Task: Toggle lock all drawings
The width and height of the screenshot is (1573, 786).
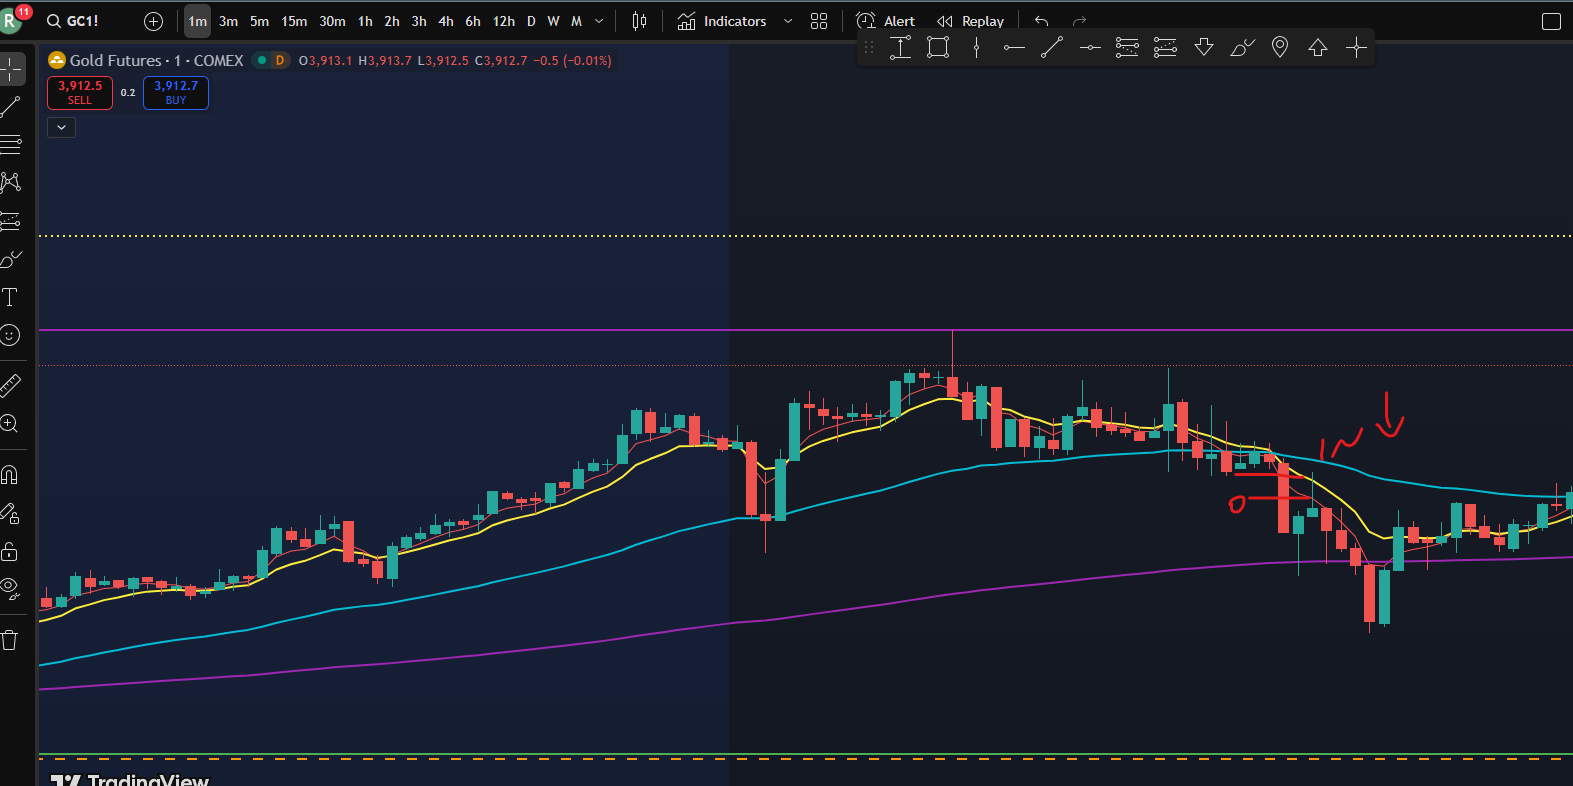Action: [11, 551]
